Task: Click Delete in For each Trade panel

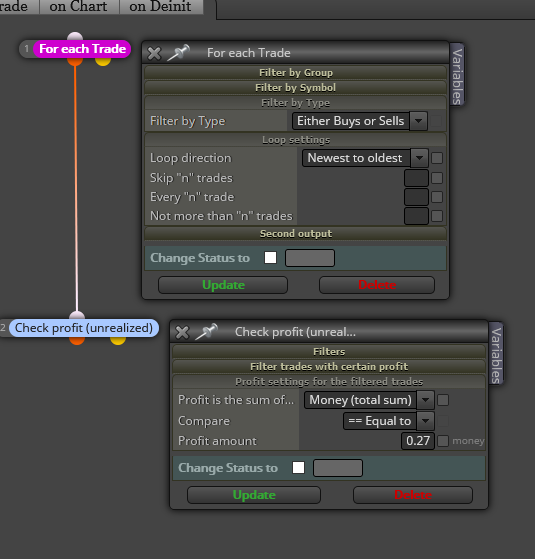Action: click(x=377, y=285)
